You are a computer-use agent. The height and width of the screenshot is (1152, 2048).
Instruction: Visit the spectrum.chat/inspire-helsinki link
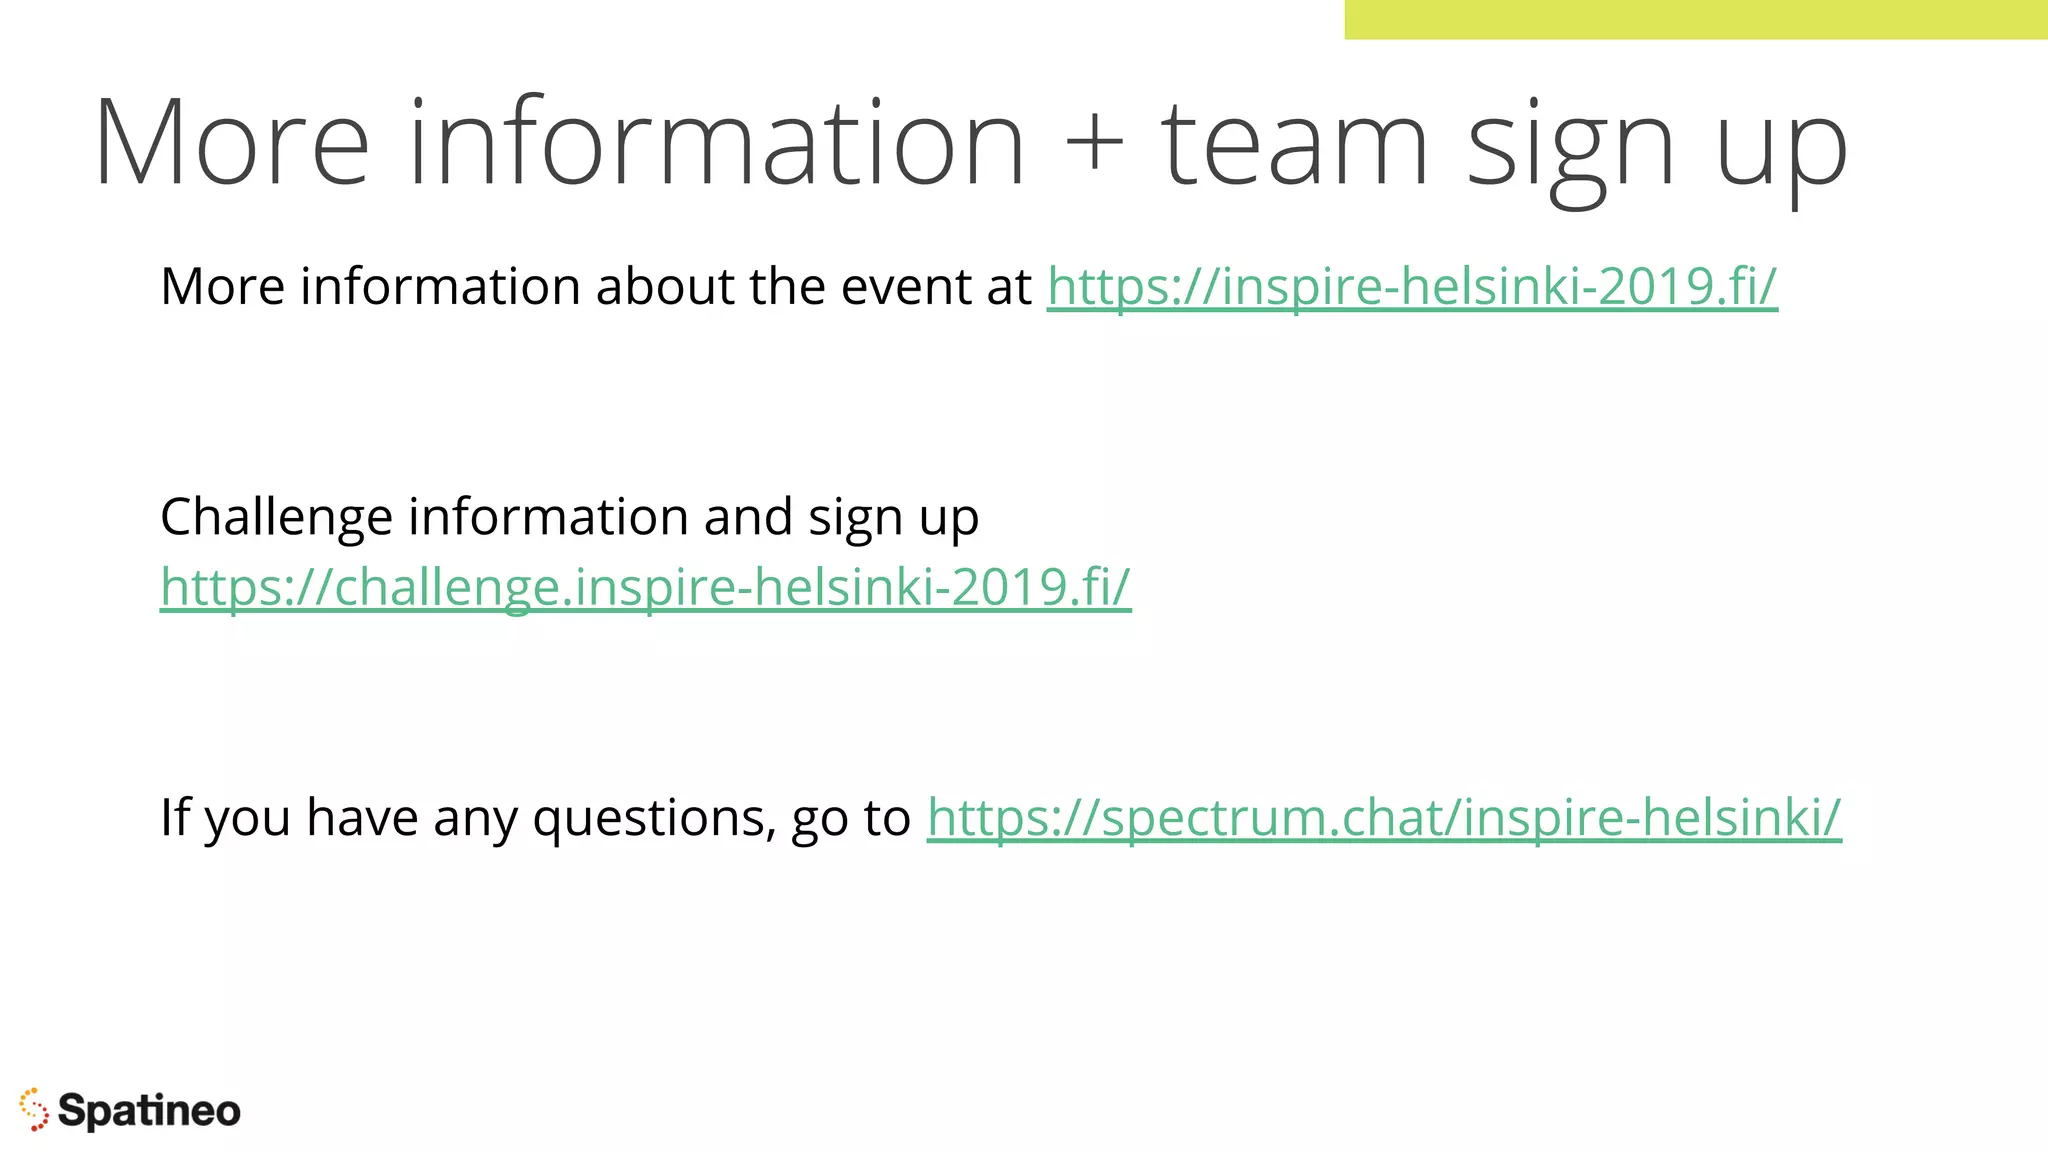[1384, 818]
